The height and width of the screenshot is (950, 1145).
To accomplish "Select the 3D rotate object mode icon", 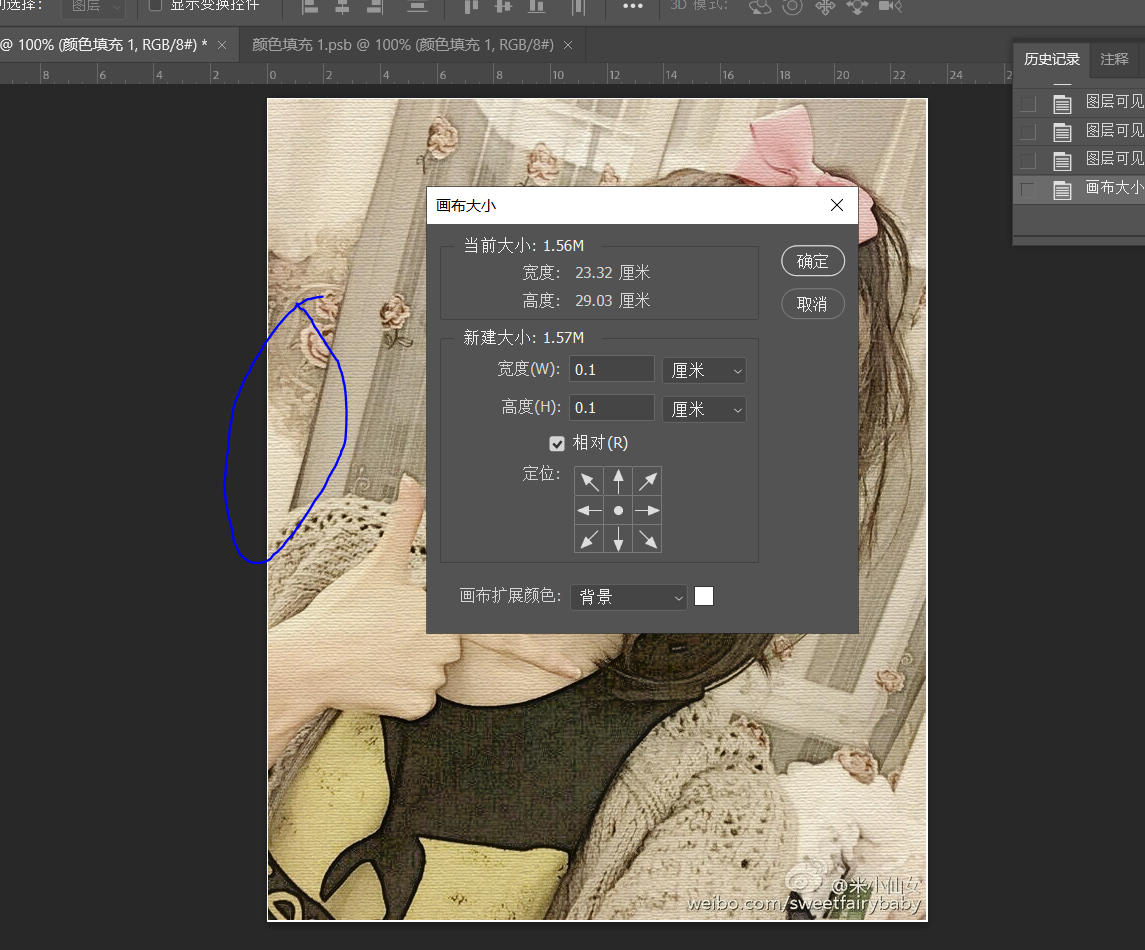I will (x=760, y=7).
